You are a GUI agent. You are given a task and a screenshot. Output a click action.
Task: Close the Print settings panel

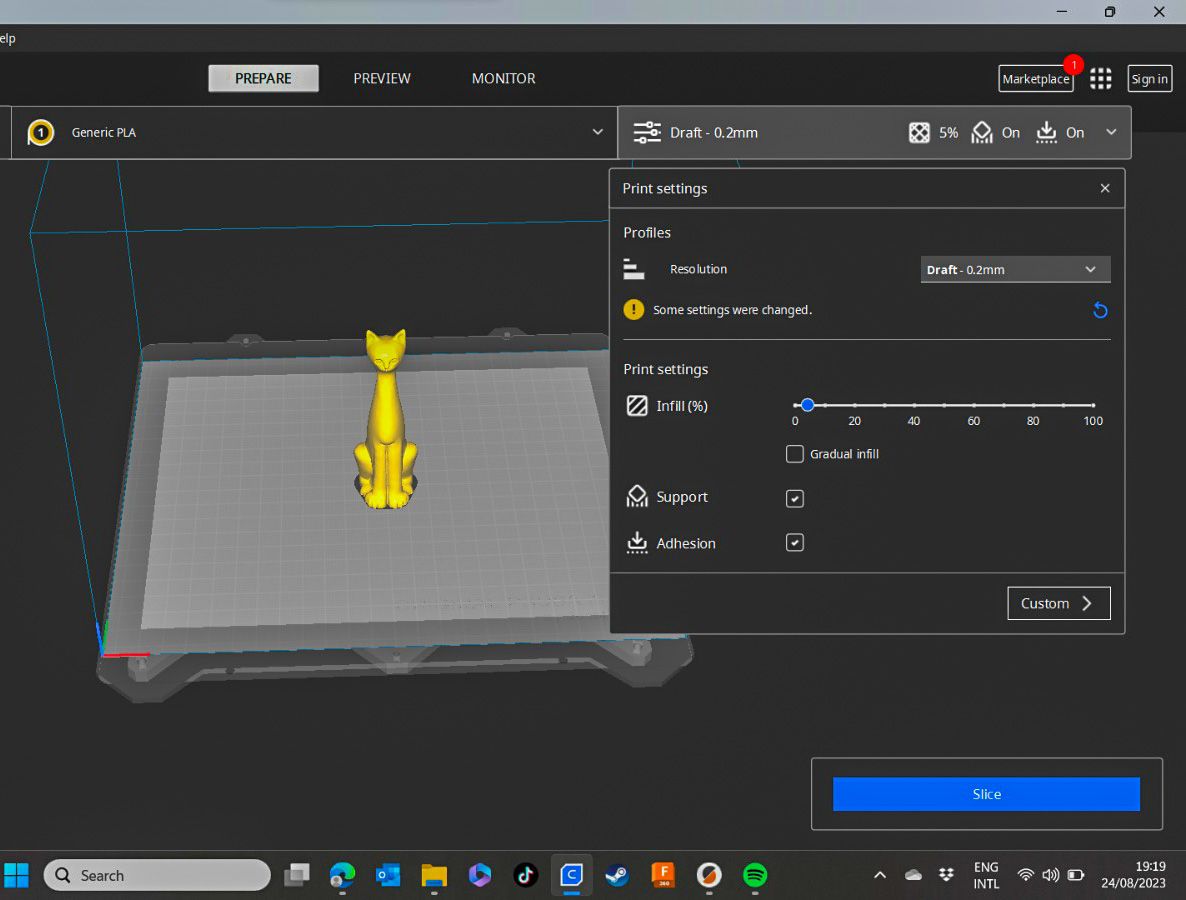[1105, 188]
